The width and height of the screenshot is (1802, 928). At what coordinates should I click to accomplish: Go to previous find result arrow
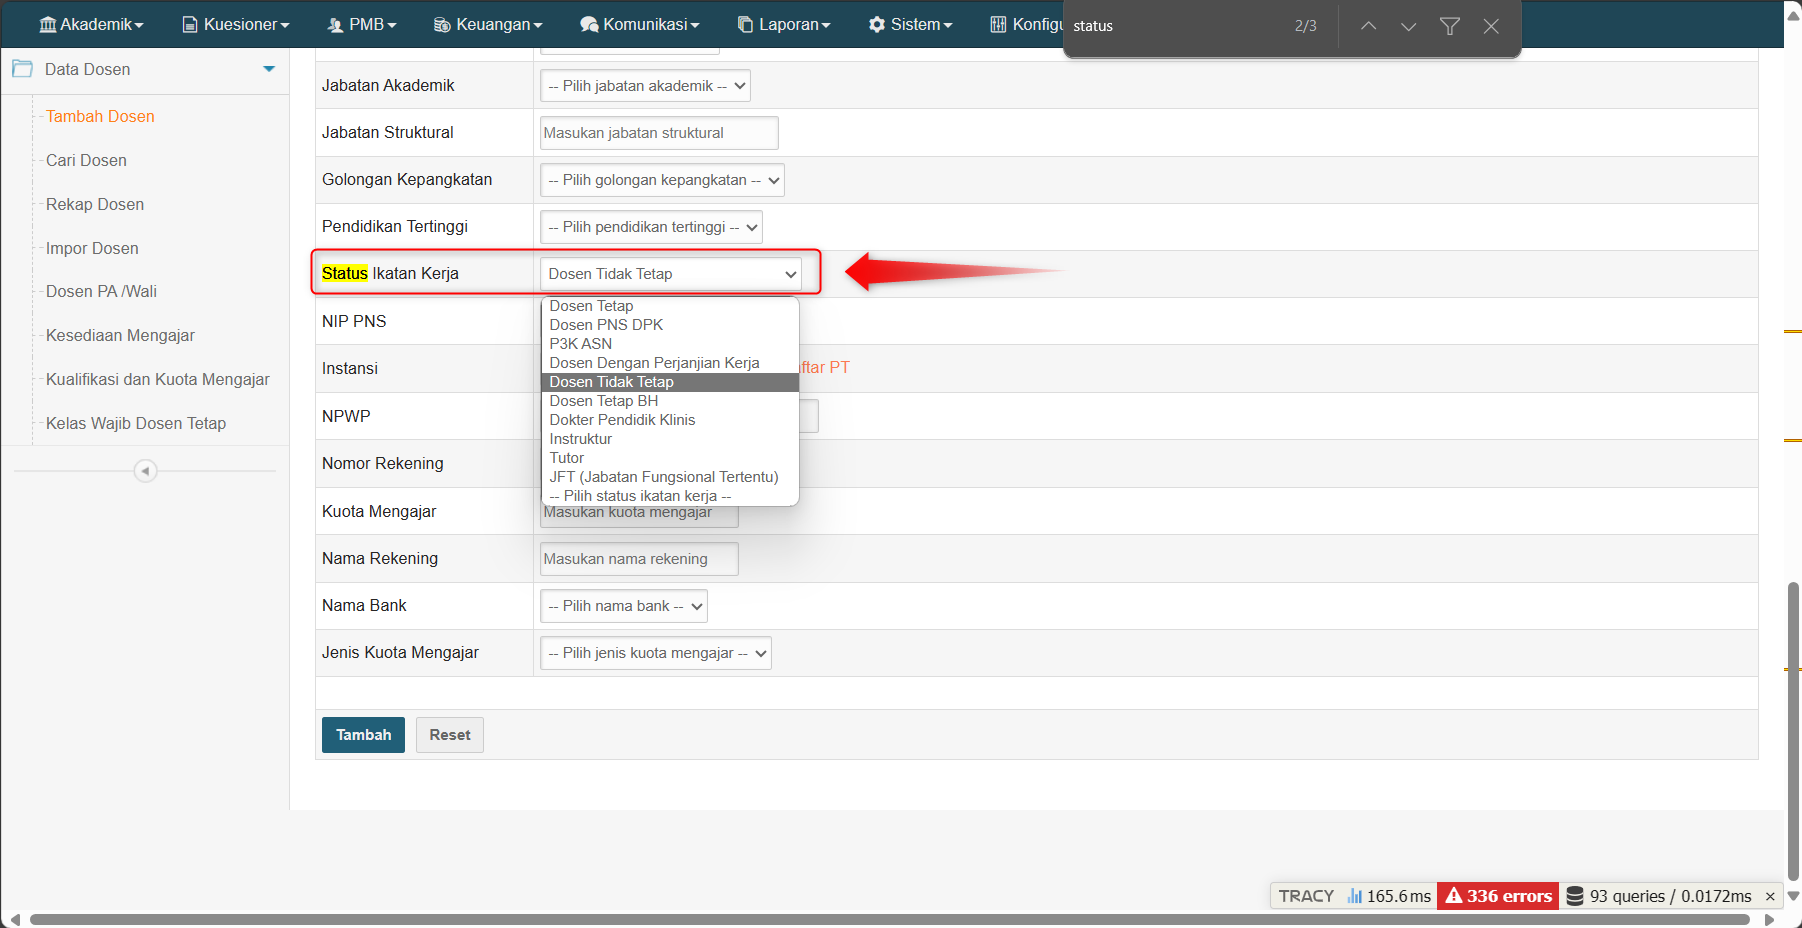pos(1368,26)
